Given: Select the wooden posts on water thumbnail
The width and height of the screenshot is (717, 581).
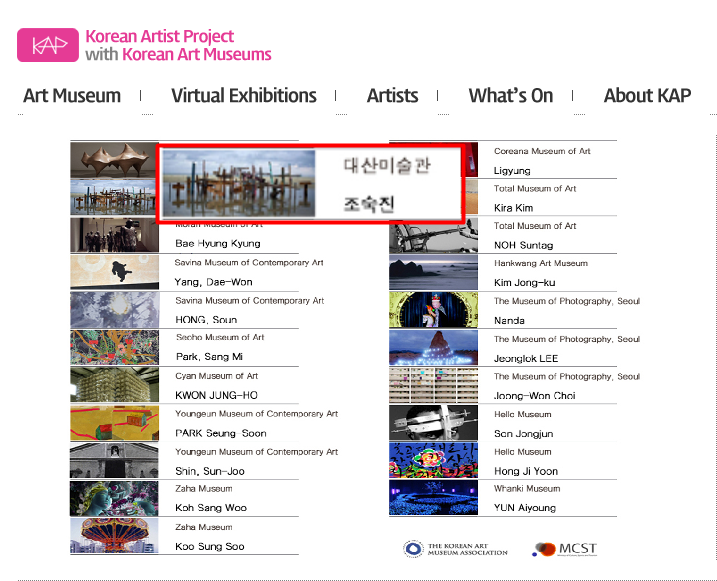Looking at the screenshot, I should click(113, 197).
